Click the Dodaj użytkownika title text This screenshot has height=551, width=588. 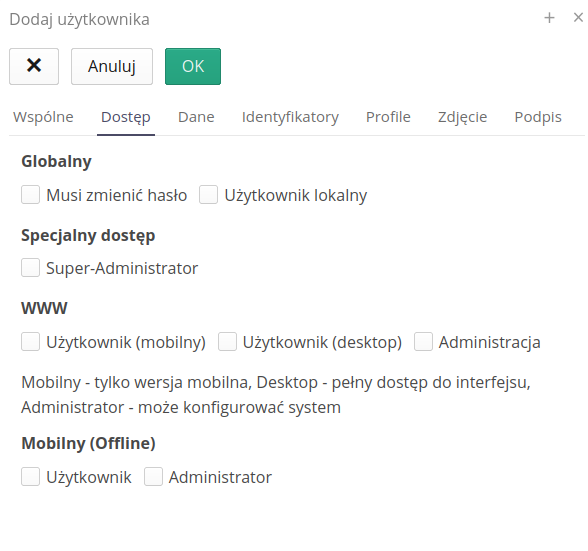click(x=80, y=20)
